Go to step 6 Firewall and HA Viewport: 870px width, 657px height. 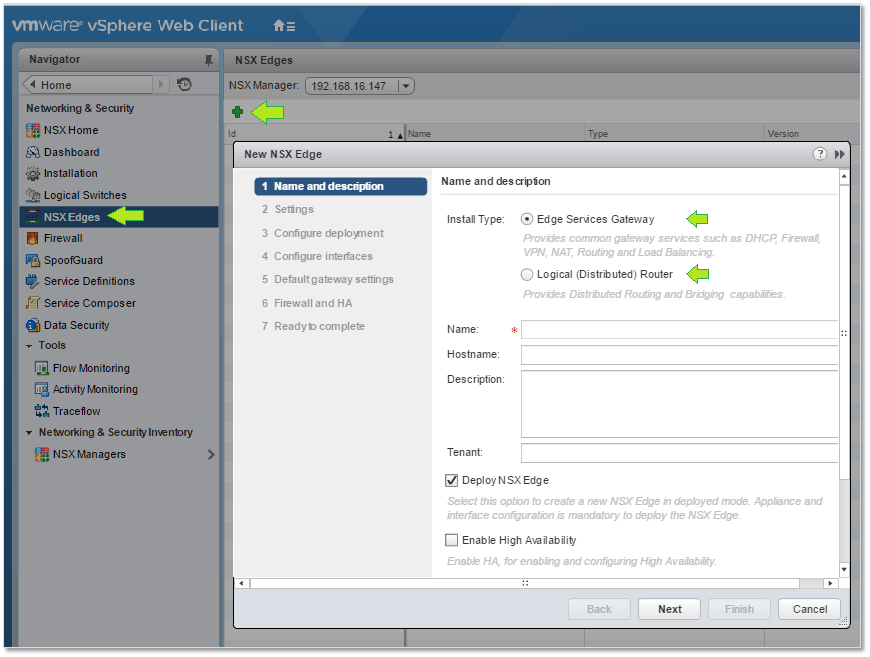pyautogui.click(x=307, y=304)
